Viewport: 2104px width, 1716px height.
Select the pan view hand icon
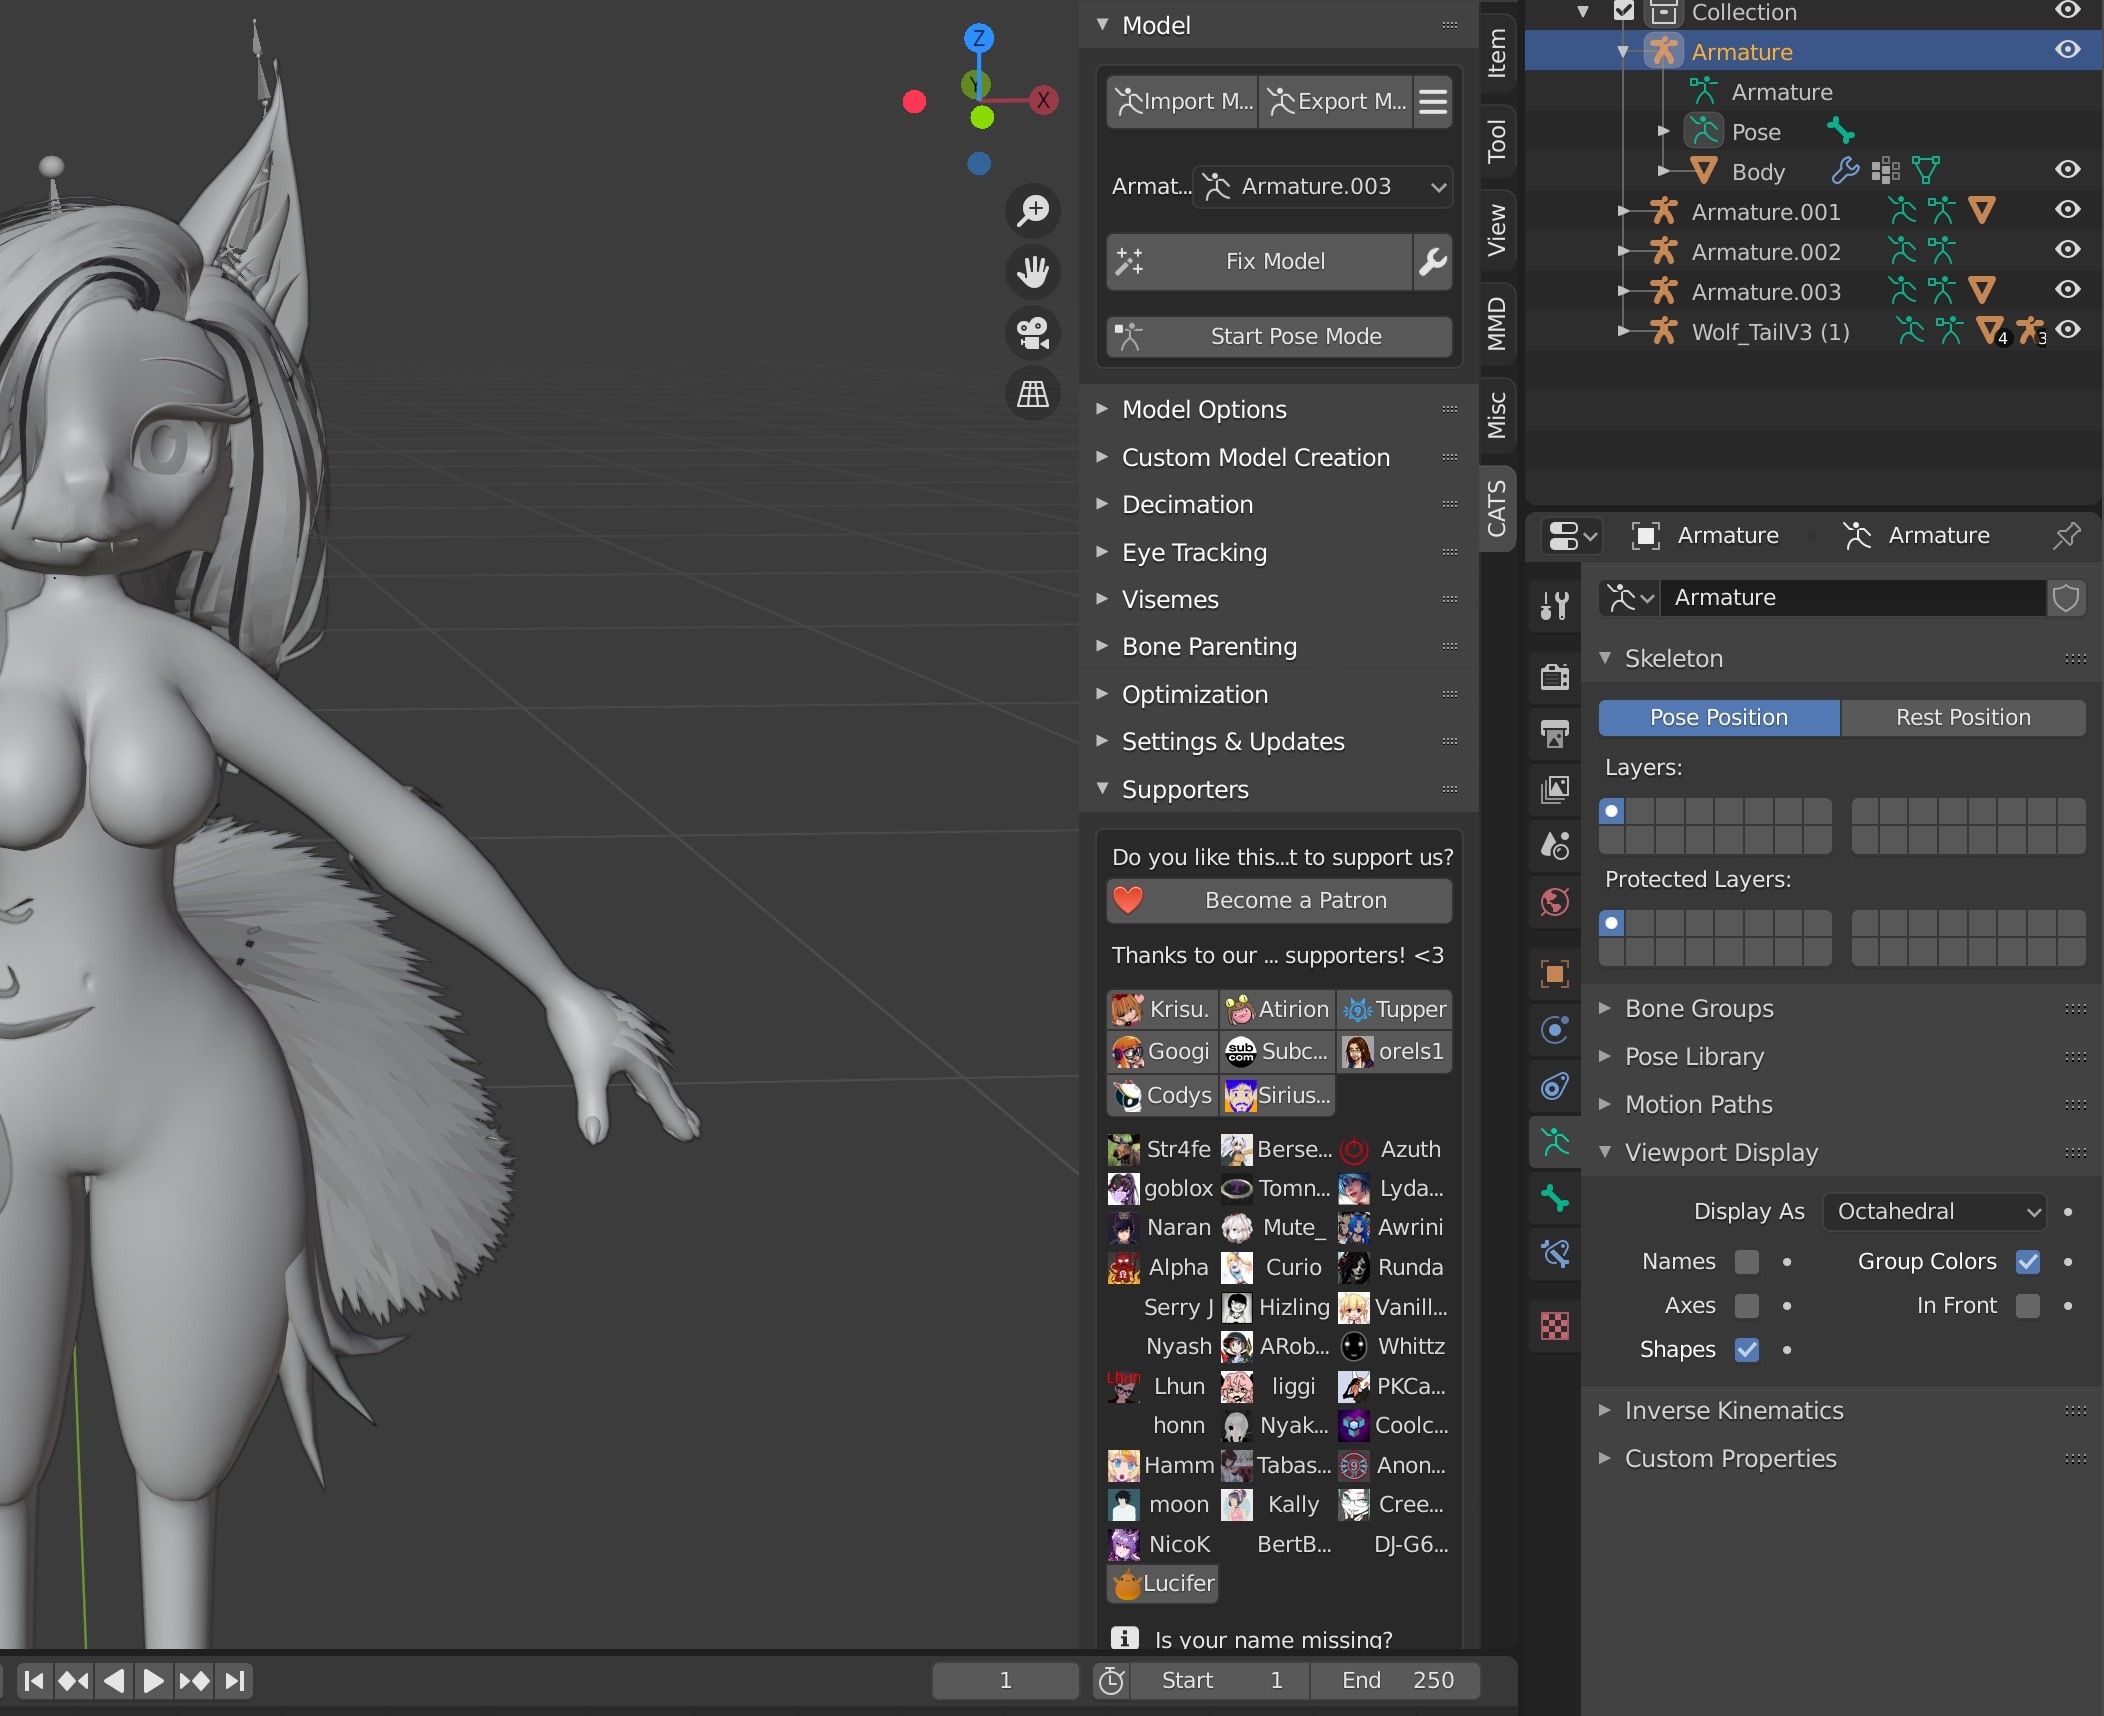click(x=1033, y=271)
